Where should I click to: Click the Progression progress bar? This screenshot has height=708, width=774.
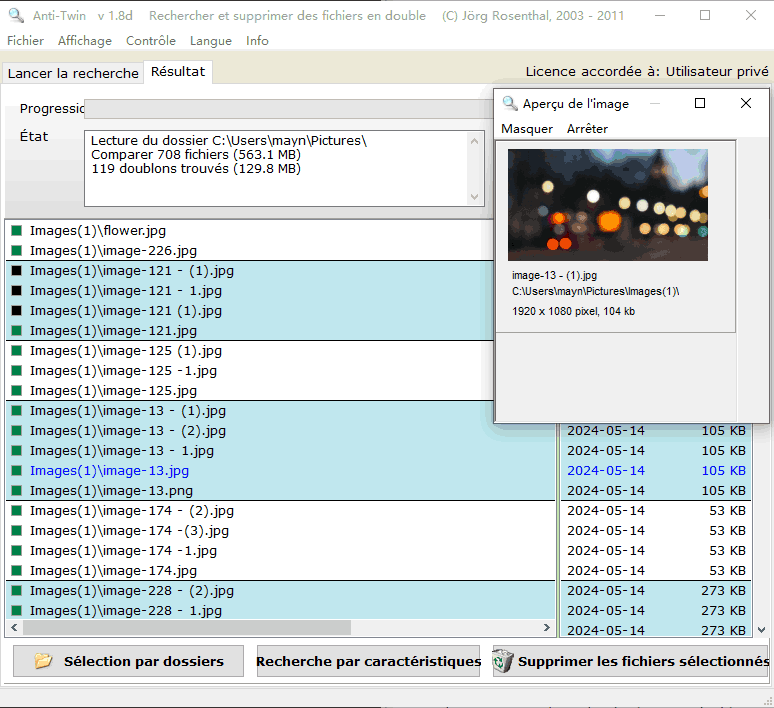pos(289,109)
